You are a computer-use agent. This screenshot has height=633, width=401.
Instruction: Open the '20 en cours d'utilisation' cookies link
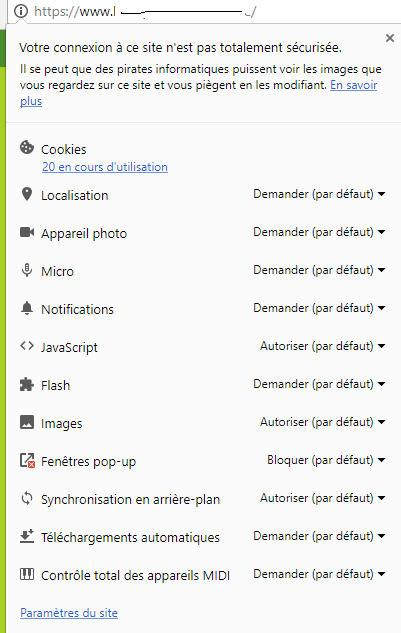pyautogui.click(x=105, y=167)
